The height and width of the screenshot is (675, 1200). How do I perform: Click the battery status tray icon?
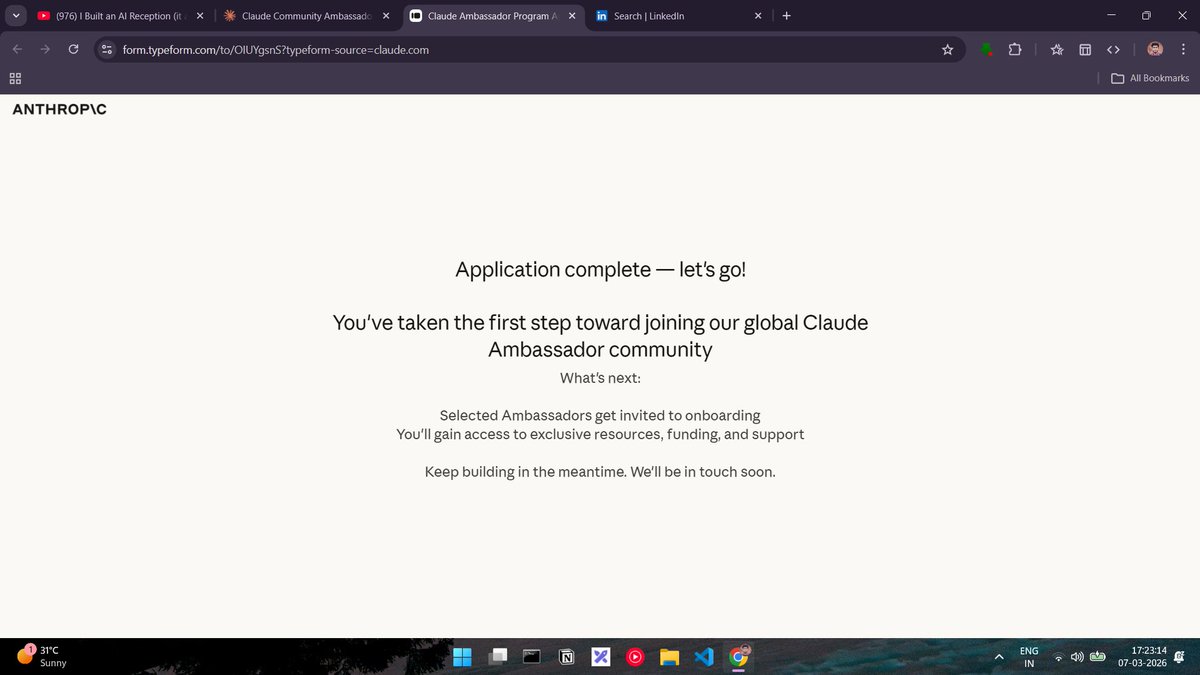(1097, 657)
